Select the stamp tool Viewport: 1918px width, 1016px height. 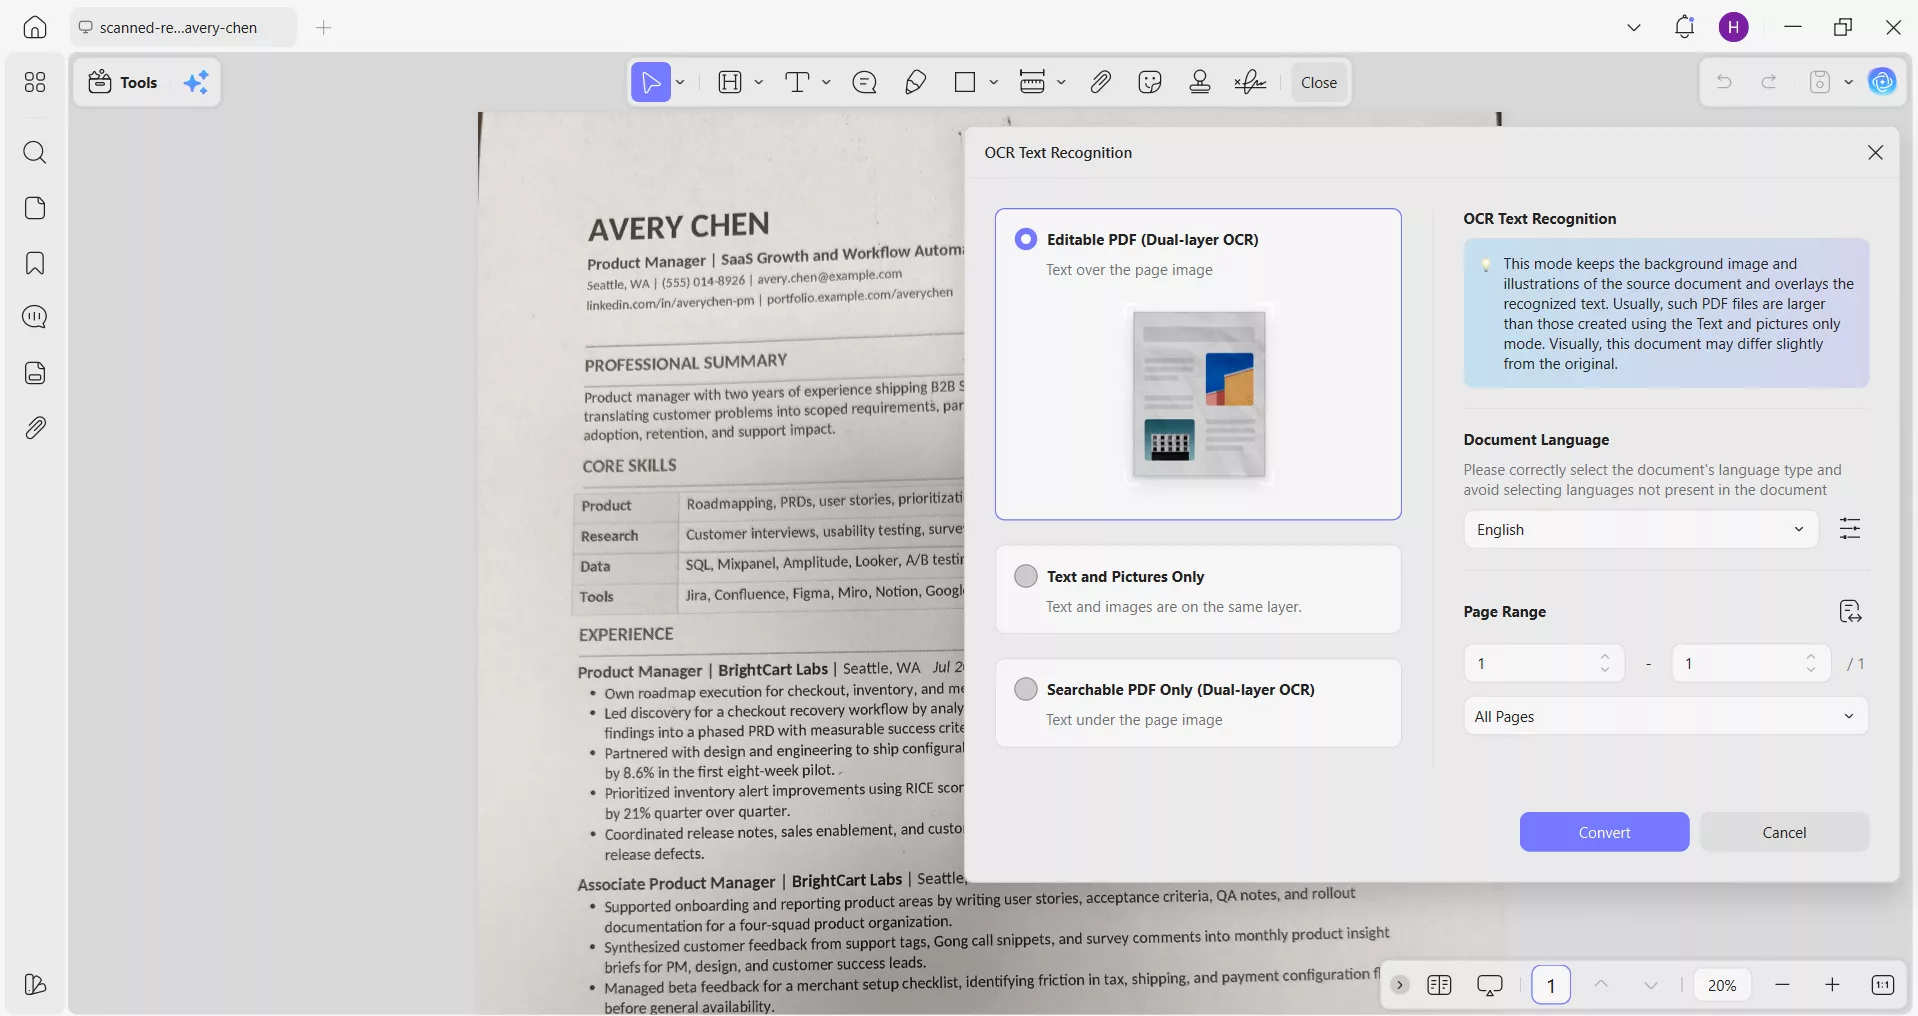pos(1200,82)
